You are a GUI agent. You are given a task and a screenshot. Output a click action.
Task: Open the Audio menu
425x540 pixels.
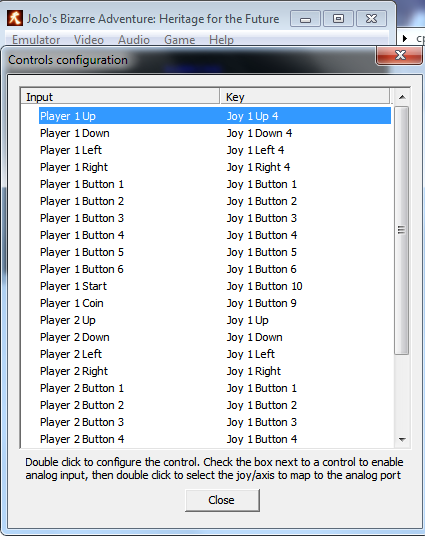[134, 40]
